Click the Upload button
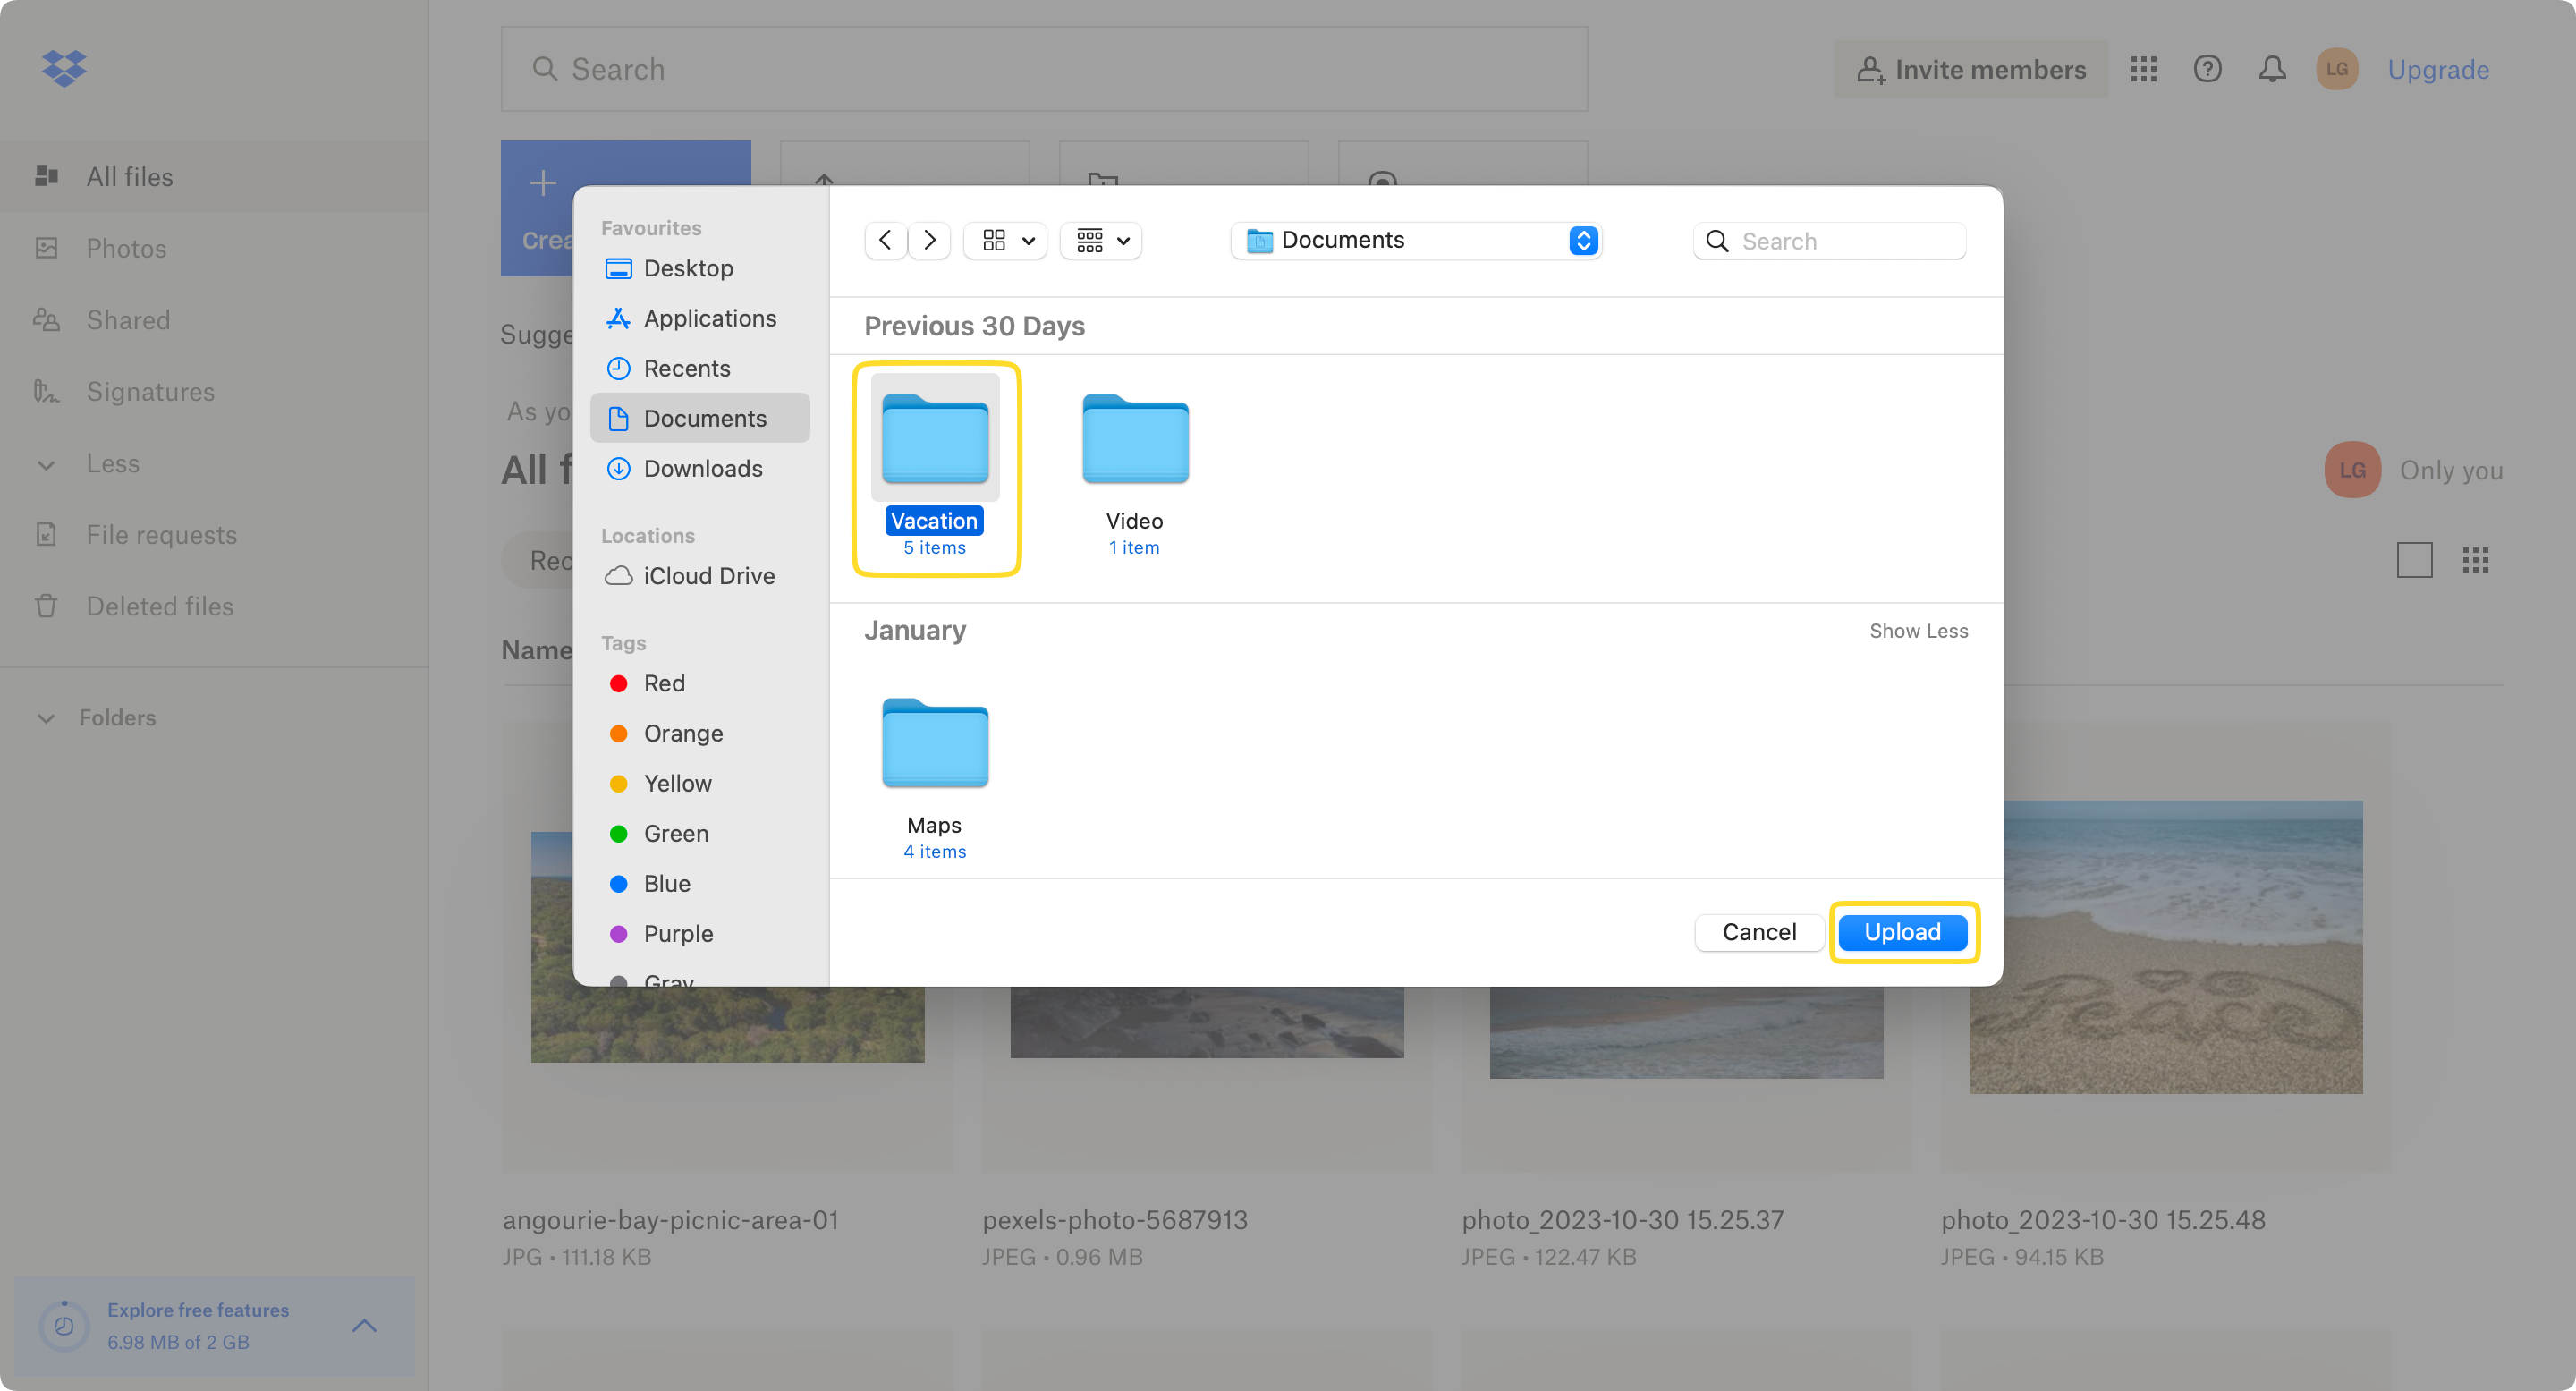This screenshot has width=2576, height=1391. (1902, 932)
